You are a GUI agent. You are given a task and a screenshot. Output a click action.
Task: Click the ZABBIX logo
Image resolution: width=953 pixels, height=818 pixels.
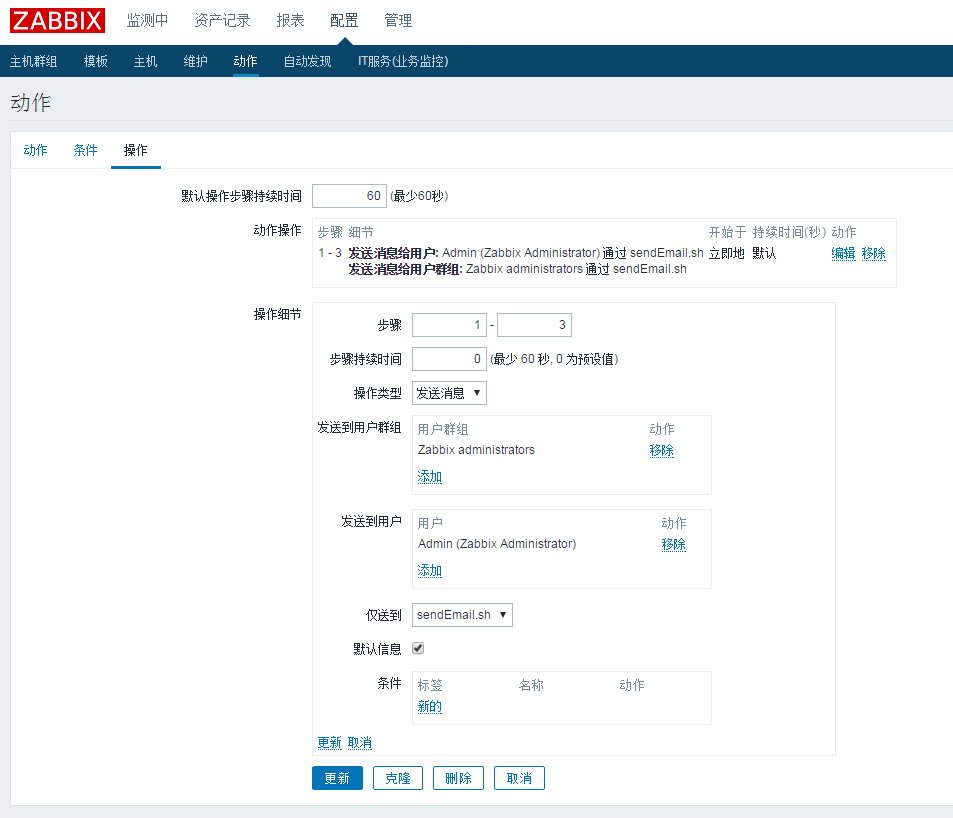57,21
